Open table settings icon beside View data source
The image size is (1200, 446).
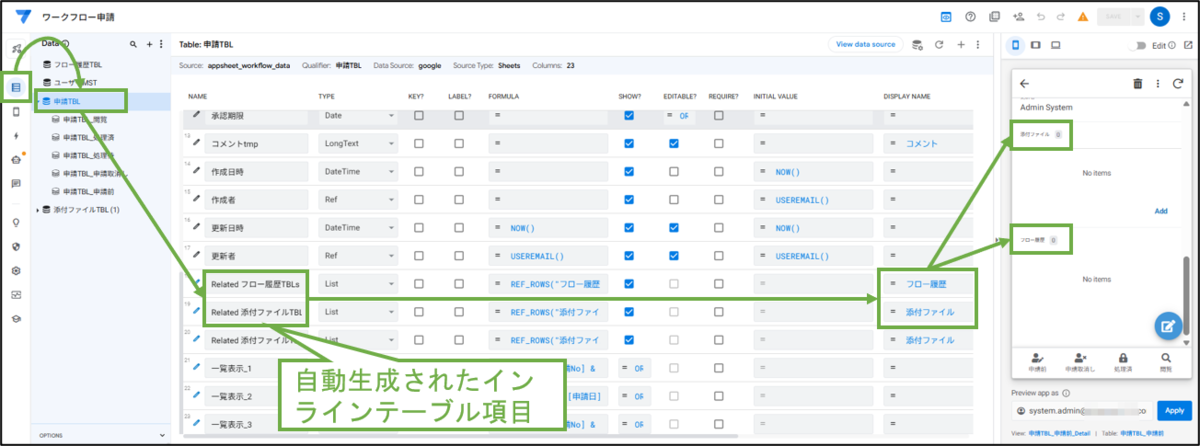click(918, 45)
